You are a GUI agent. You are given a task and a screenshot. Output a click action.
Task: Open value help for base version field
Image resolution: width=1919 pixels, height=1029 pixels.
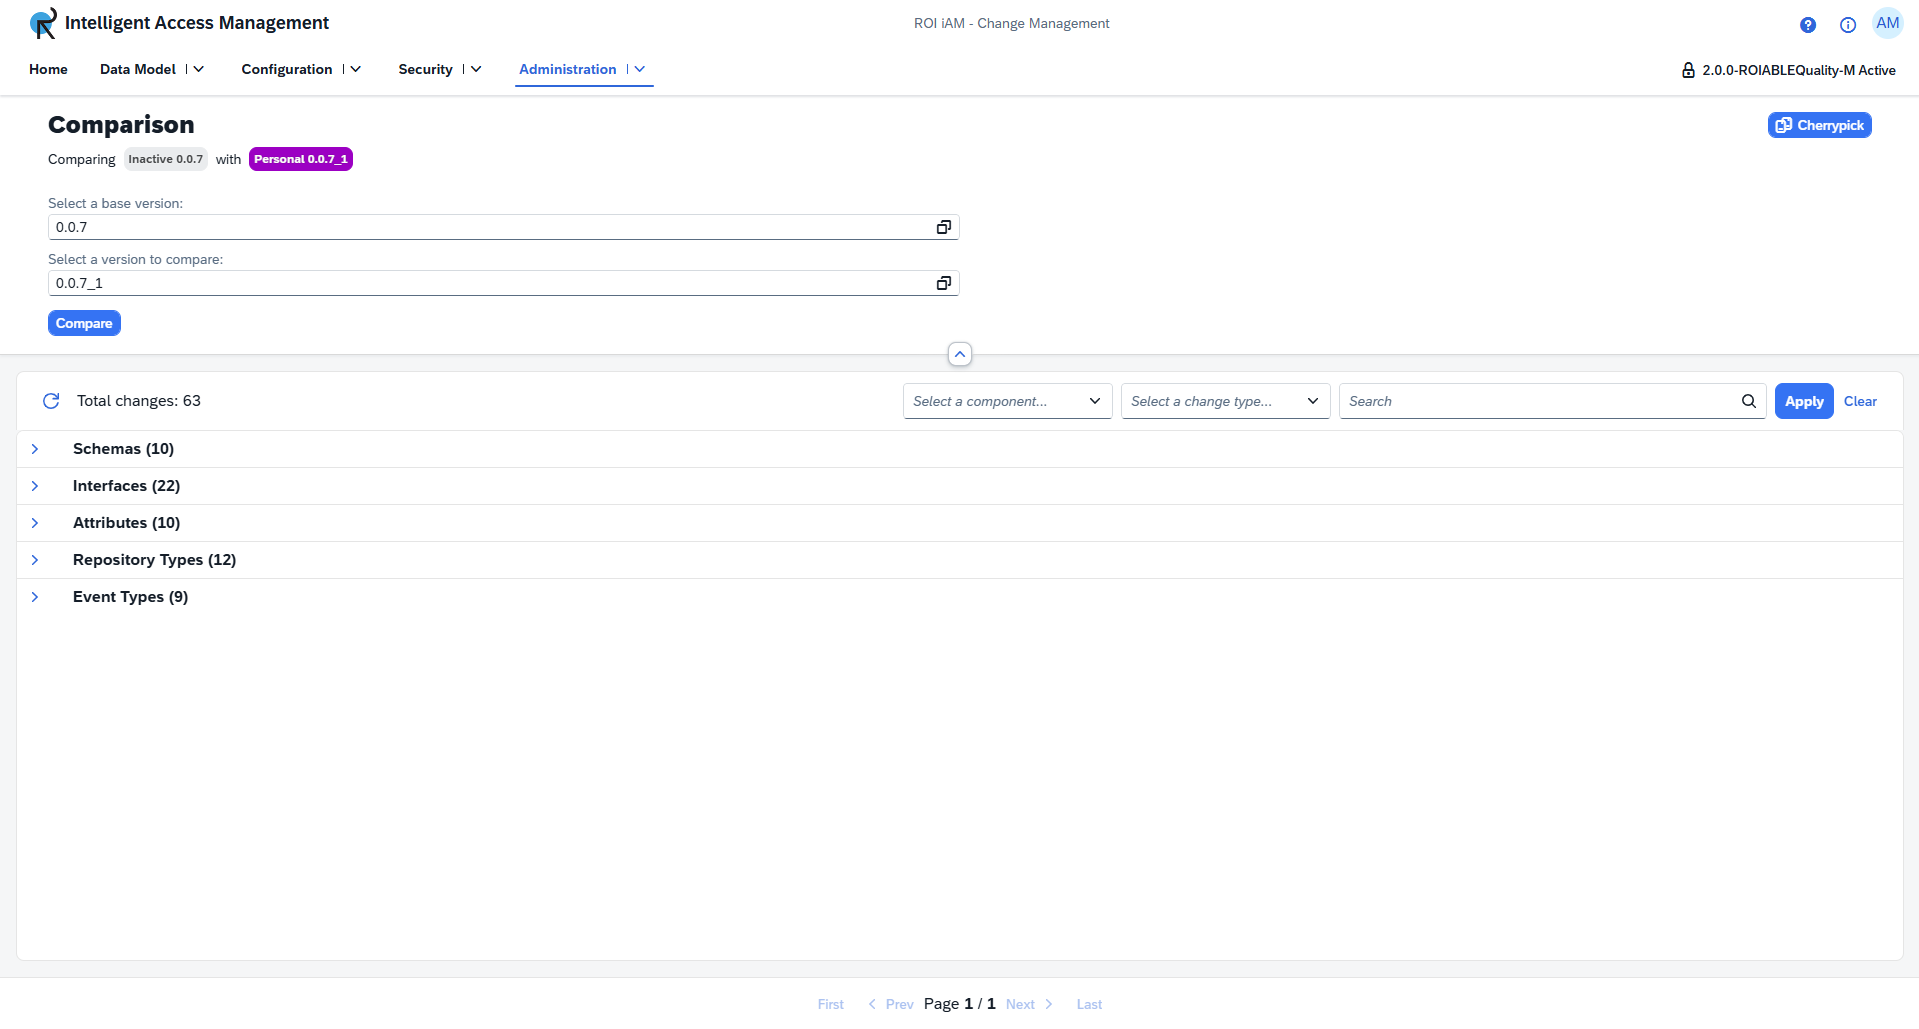tap(943, 227)
